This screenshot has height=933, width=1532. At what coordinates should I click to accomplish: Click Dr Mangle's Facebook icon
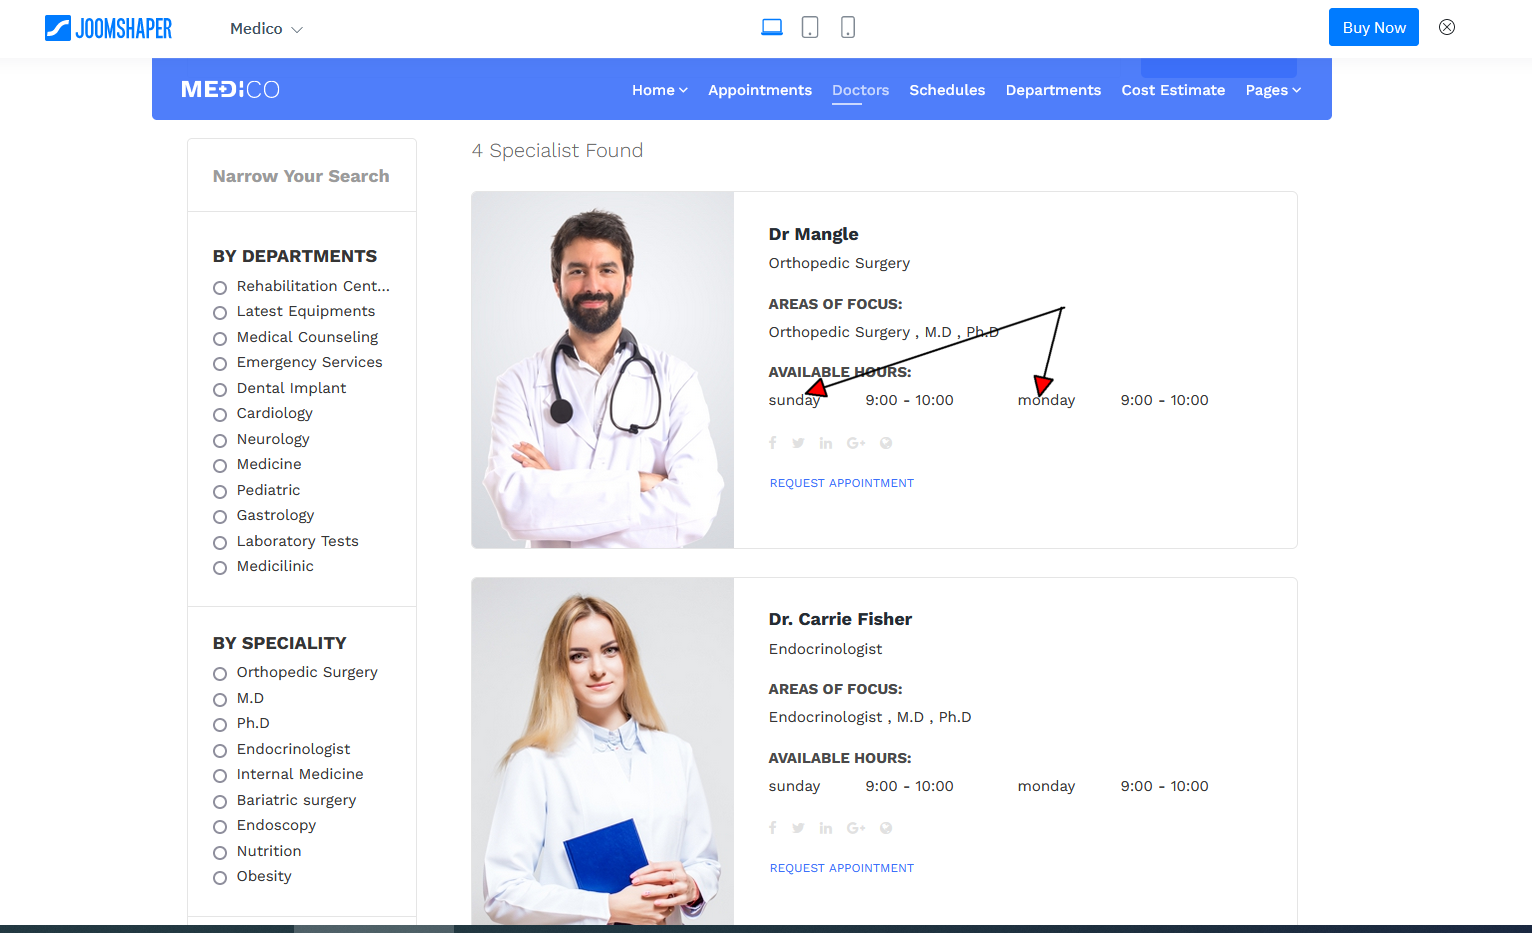[x=772, y=443]
